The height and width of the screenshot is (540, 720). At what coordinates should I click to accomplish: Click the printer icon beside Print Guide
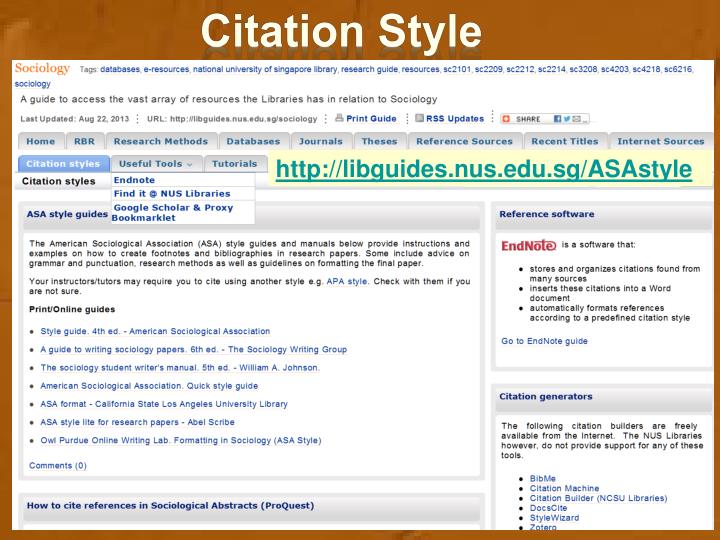pos(339,118)
